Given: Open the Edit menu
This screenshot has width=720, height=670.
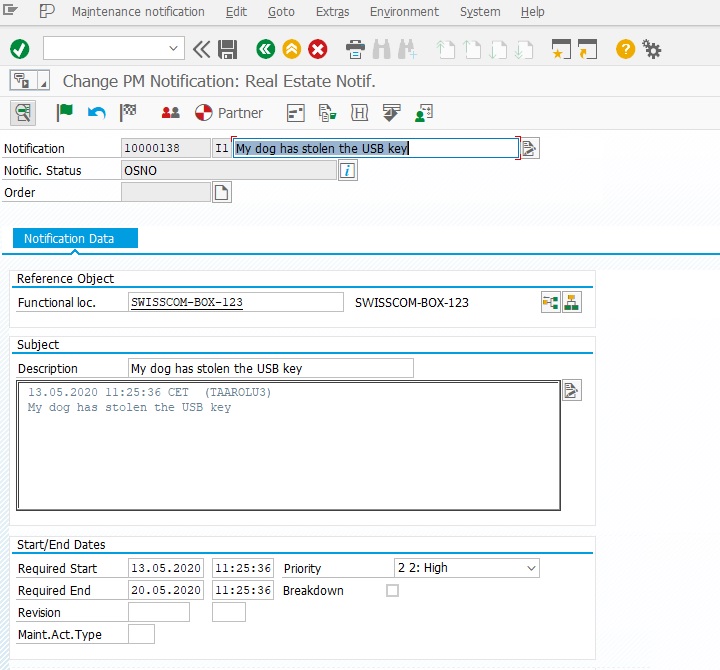Looking at the screenshot, I should (236, 11).
